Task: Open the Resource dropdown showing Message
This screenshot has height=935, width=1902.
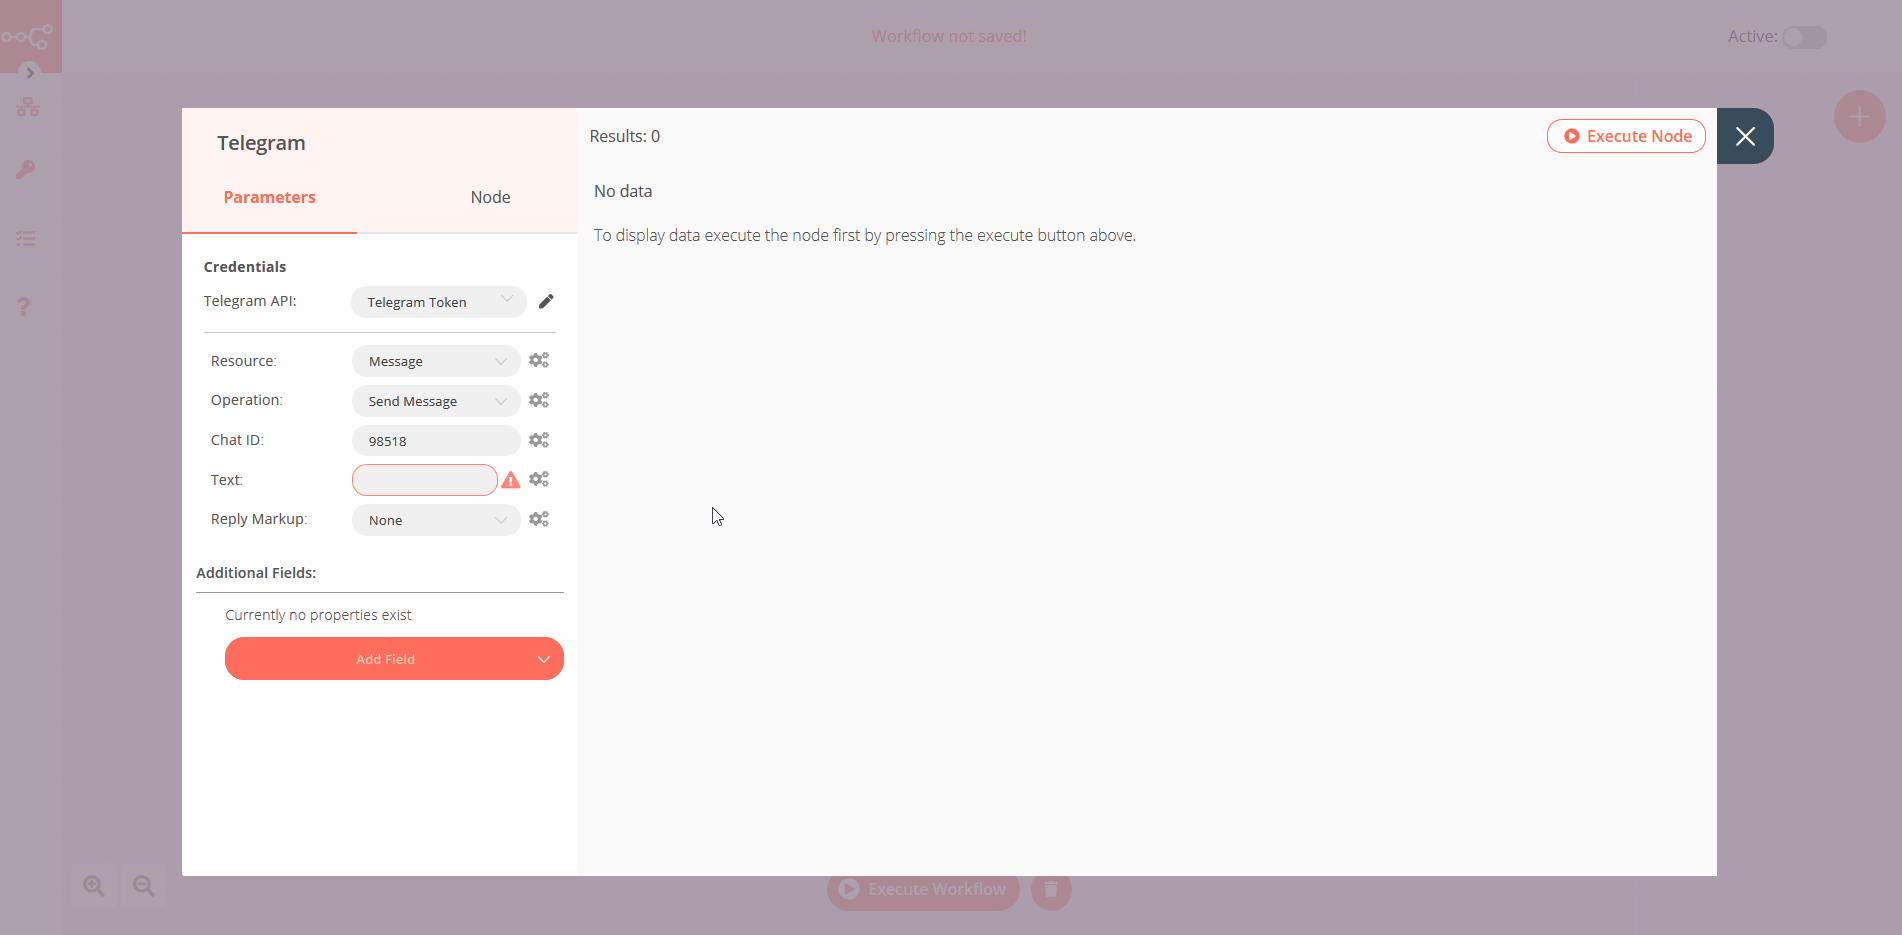Action: coord(436,361)
